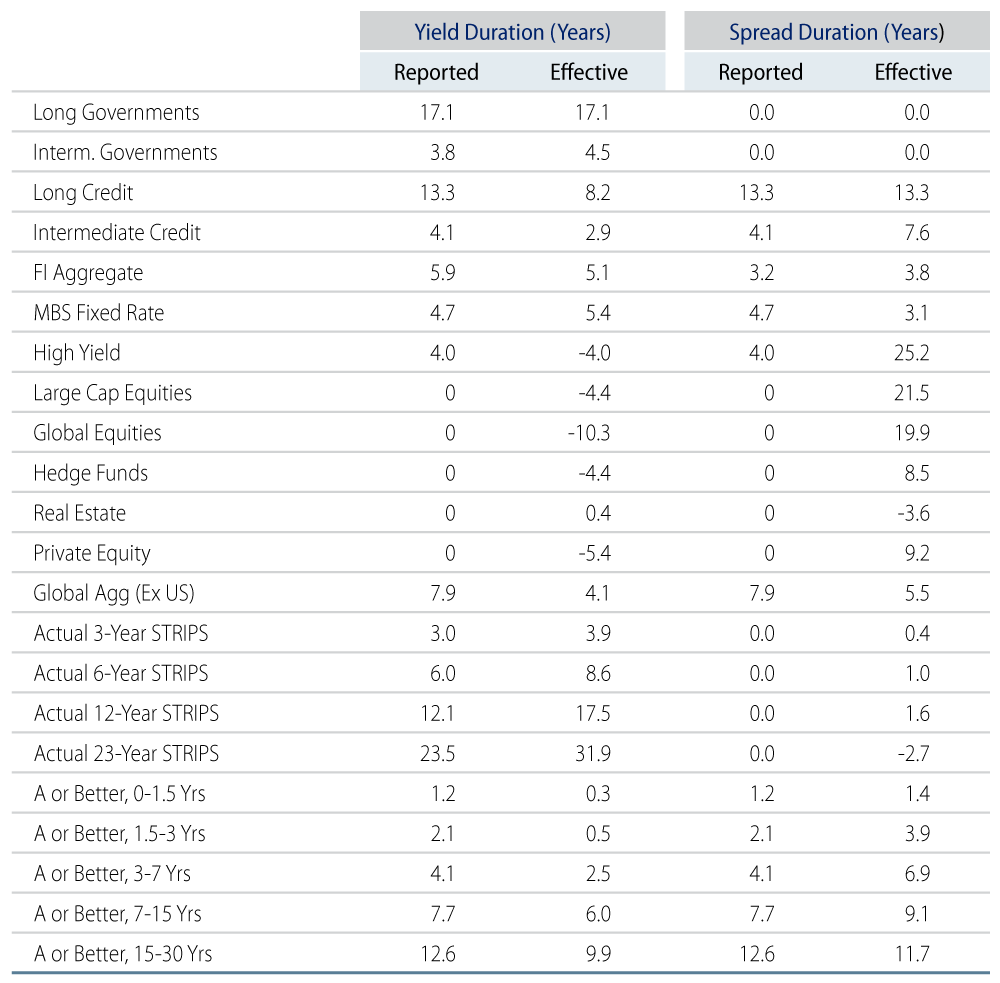The width and height of the screenshot is (1000, 983).
Task: Select the FI Aggregate row label
Action: 88,273
